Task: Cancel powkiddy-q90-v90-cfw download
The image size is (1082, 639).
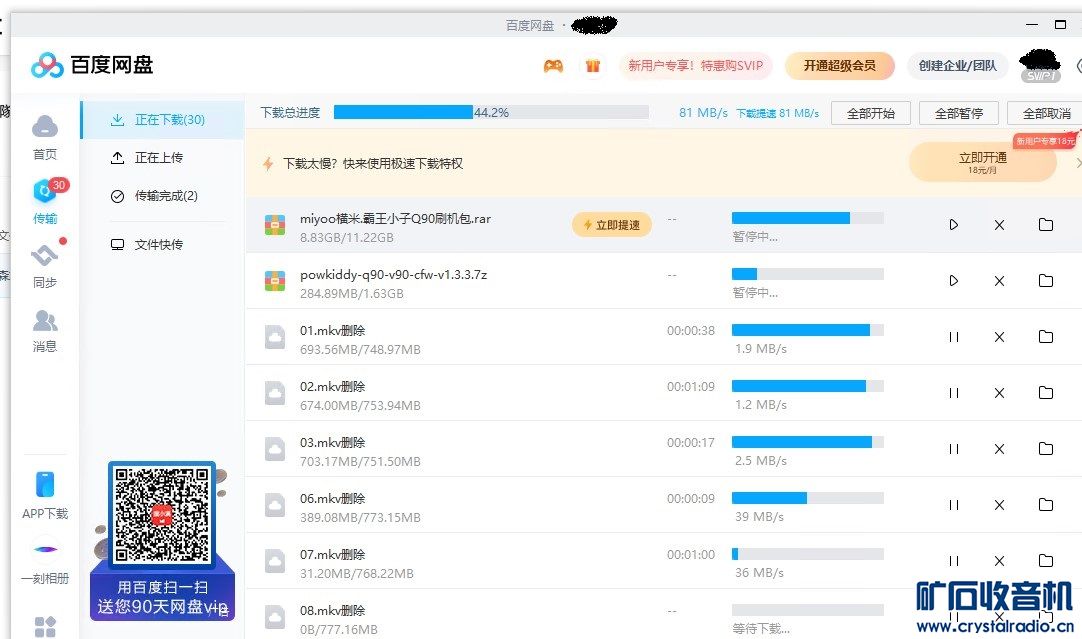Action: tap(999, 281)
